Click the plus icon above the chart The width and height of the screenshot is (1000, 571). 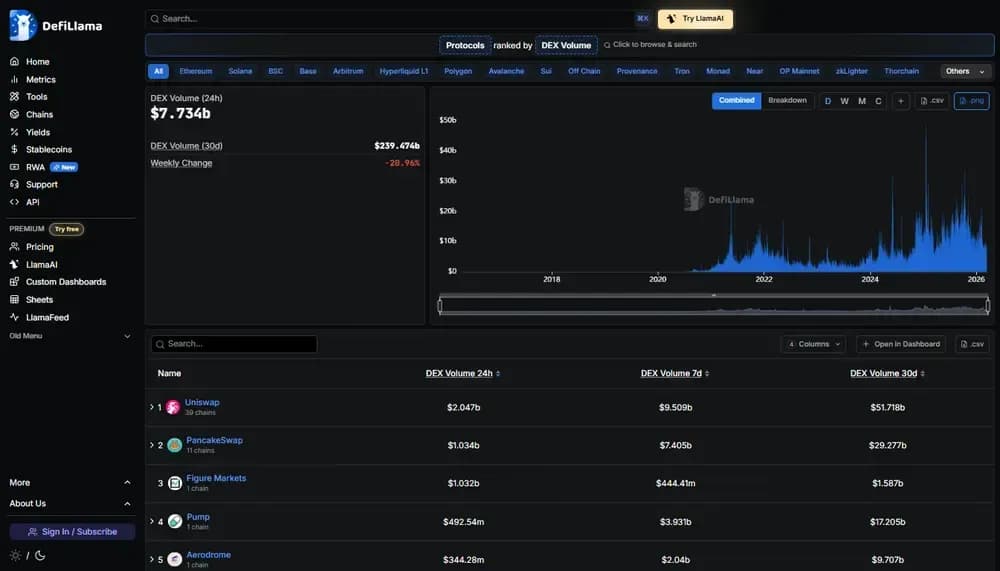tap(901, 101)
